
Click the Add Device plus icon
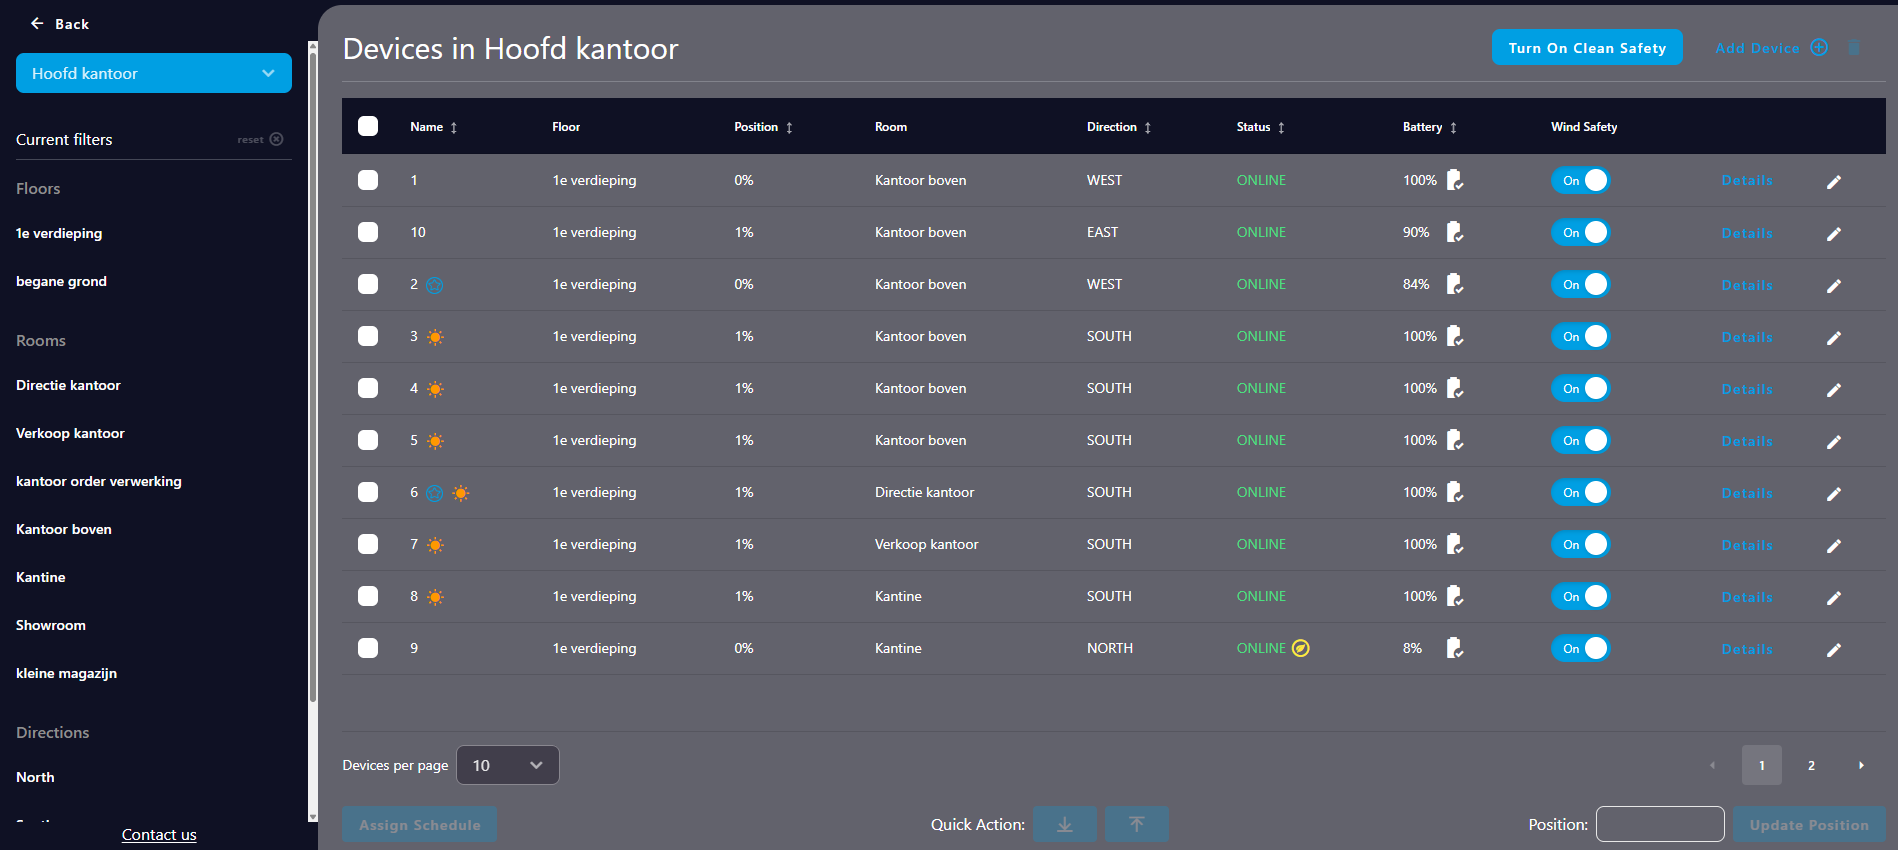point(1819,47)
